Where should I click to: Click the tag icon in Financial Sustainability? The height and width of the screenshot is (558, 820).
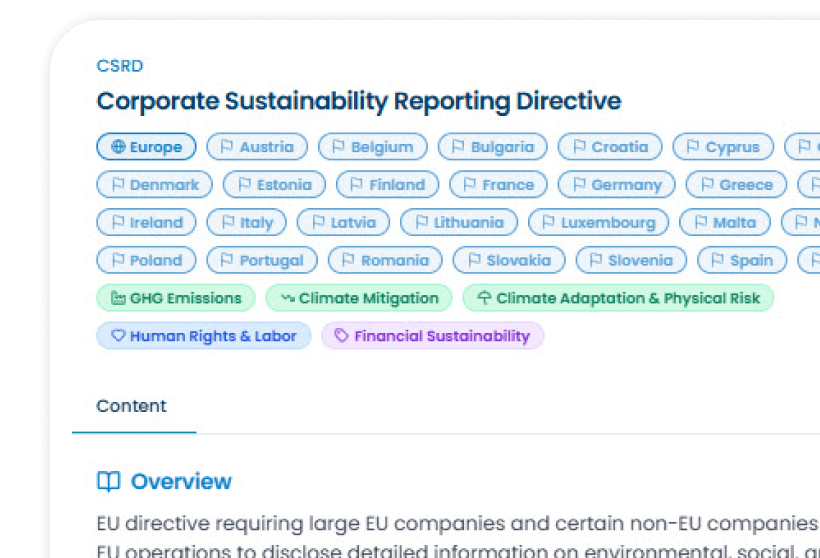point(341,335)
